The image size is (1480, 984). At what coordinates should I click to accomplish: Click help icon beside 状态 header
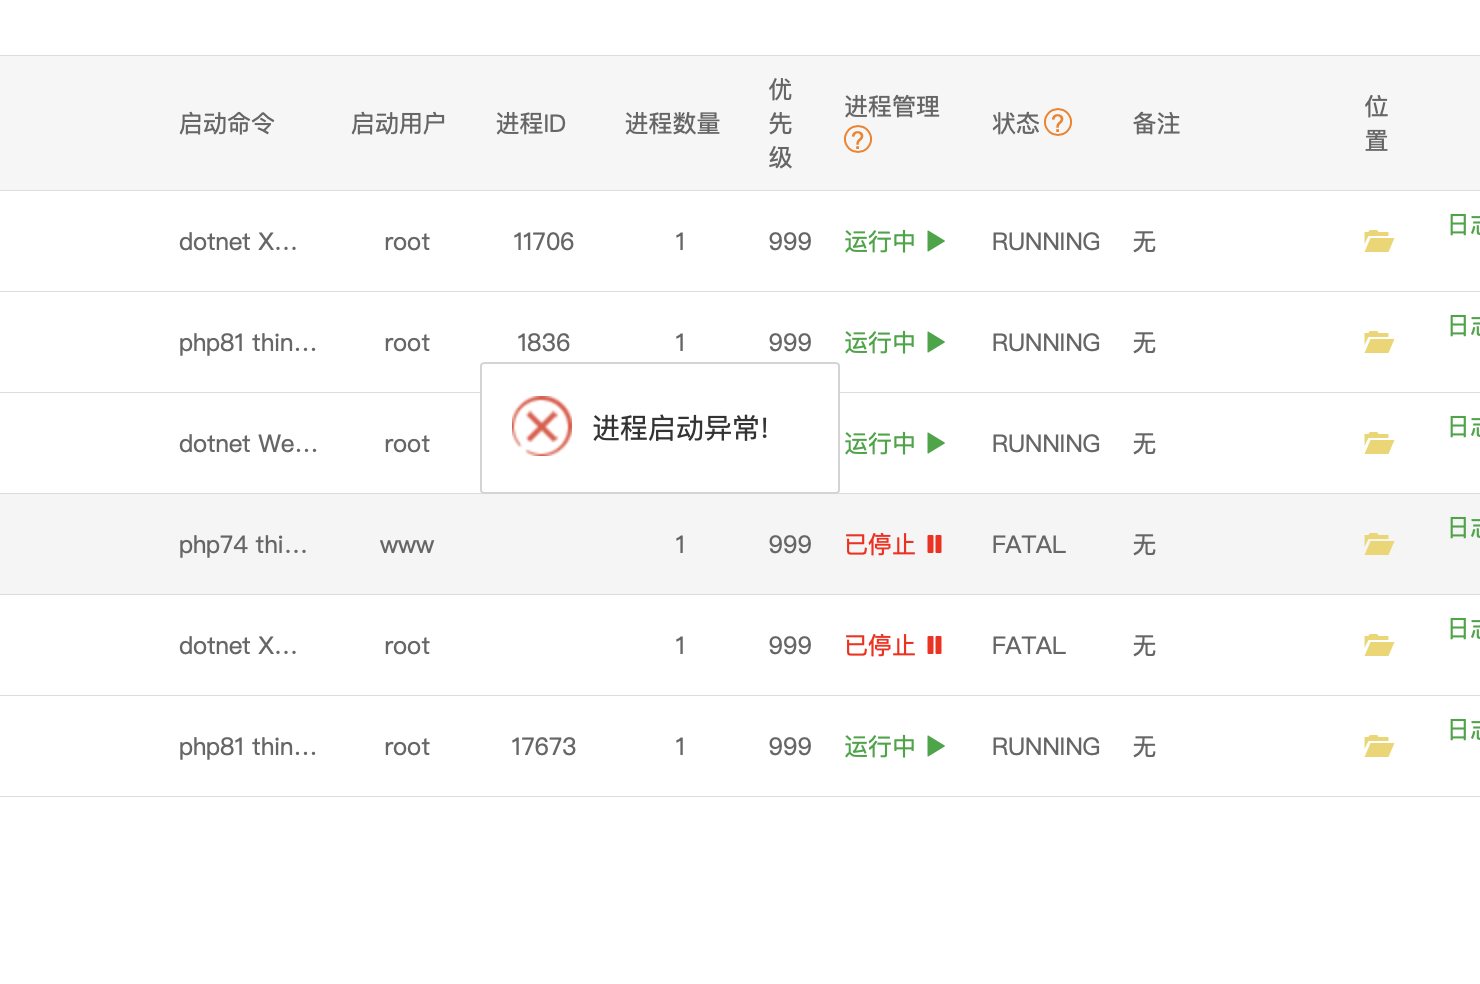point(1058,122)
